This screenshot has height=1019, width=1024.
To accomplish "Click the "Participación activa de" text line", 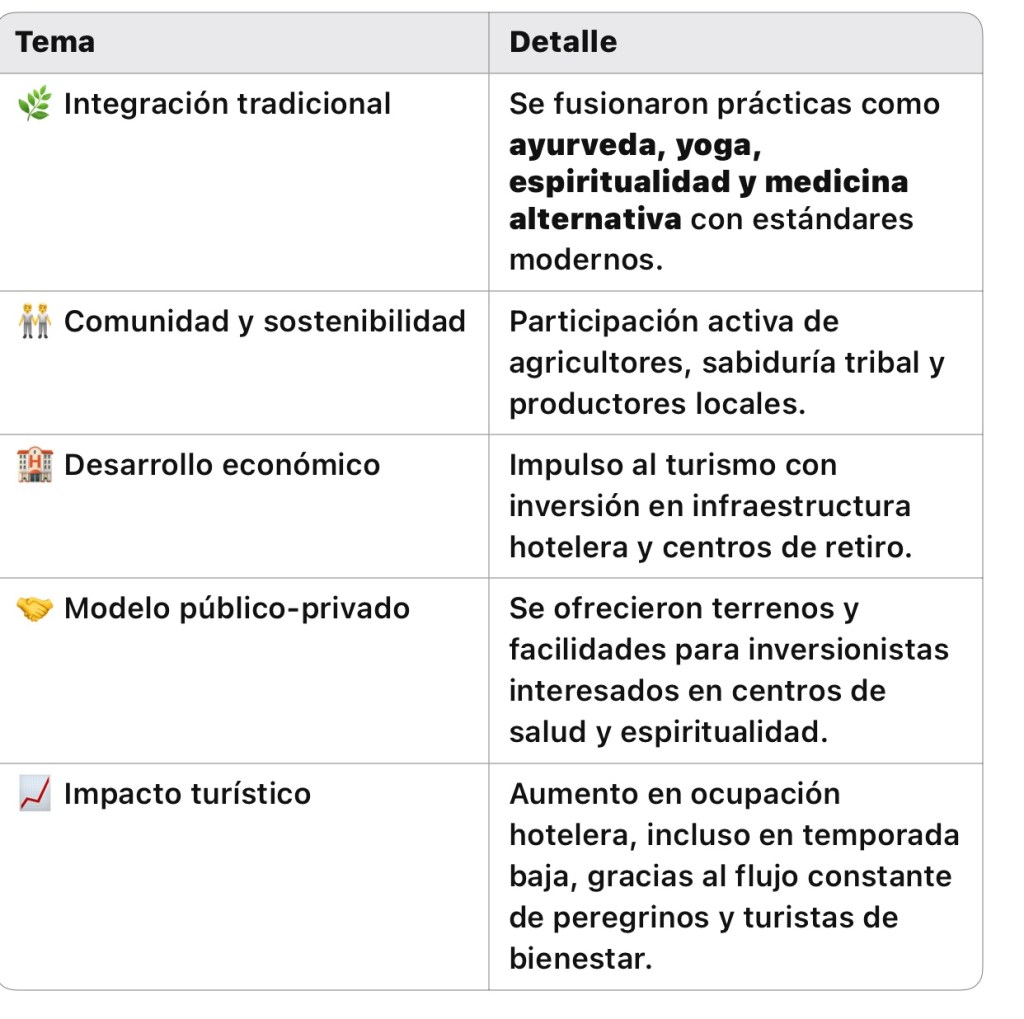I will tap(673, 322).
